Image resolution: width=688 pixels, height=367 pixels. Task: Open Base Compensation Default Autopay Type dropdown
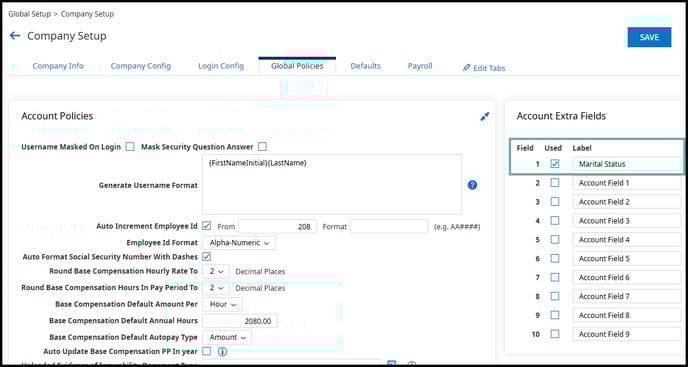click(227, 337)
